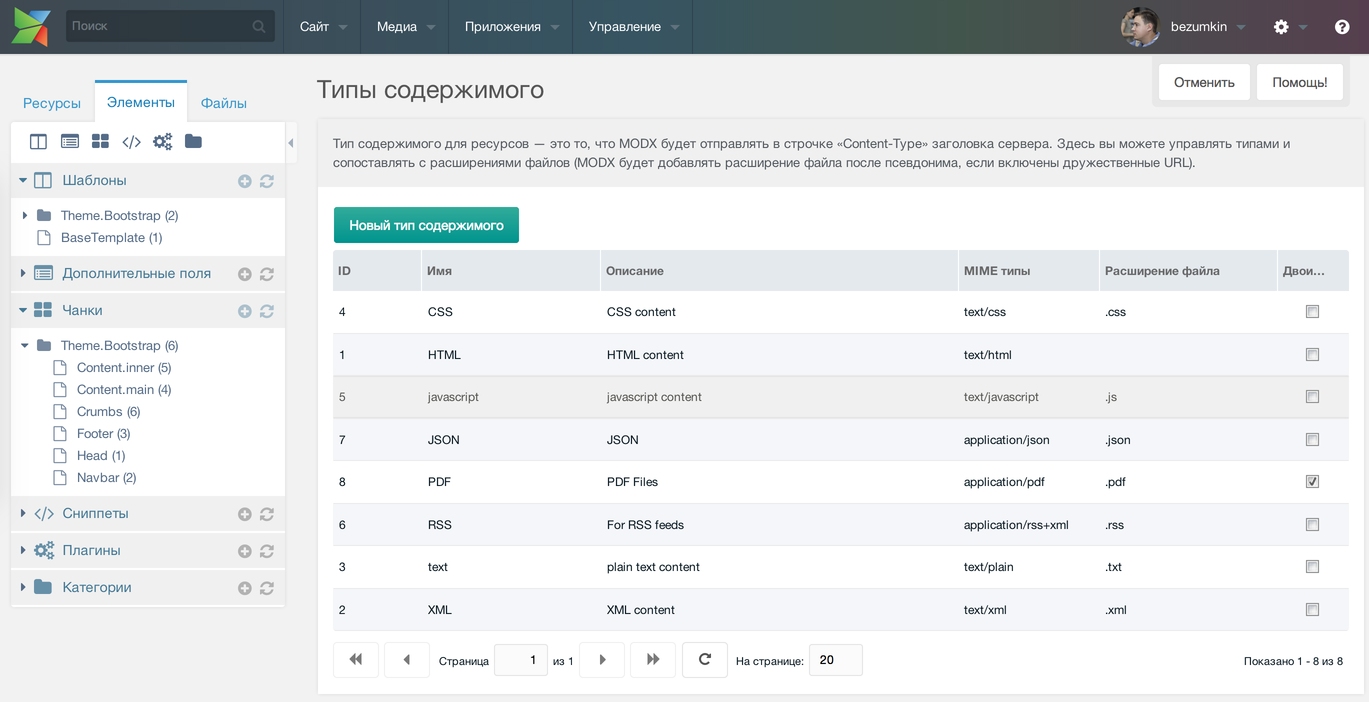Switch to the Файлы tab

click(x=223, y=103)
